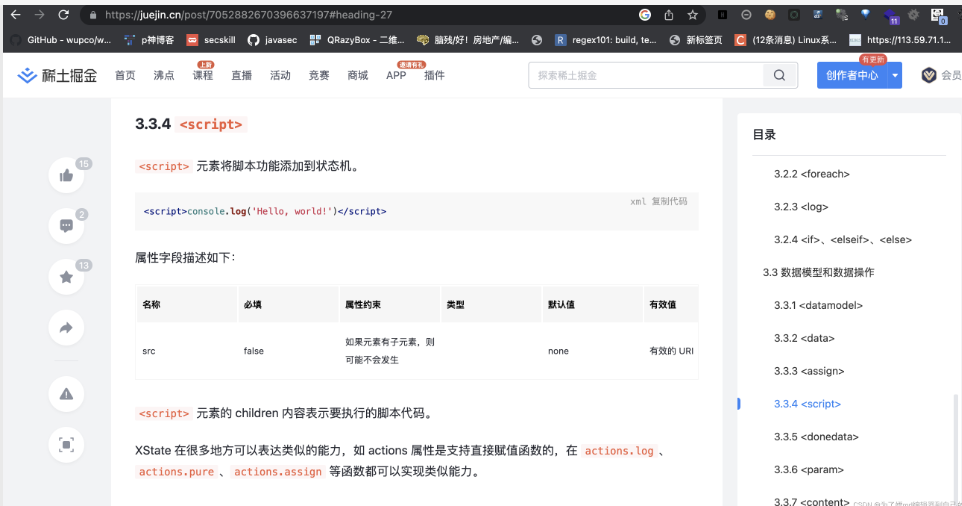
Task: Open the QRazyBox bookmark
Action: [357, 40]
